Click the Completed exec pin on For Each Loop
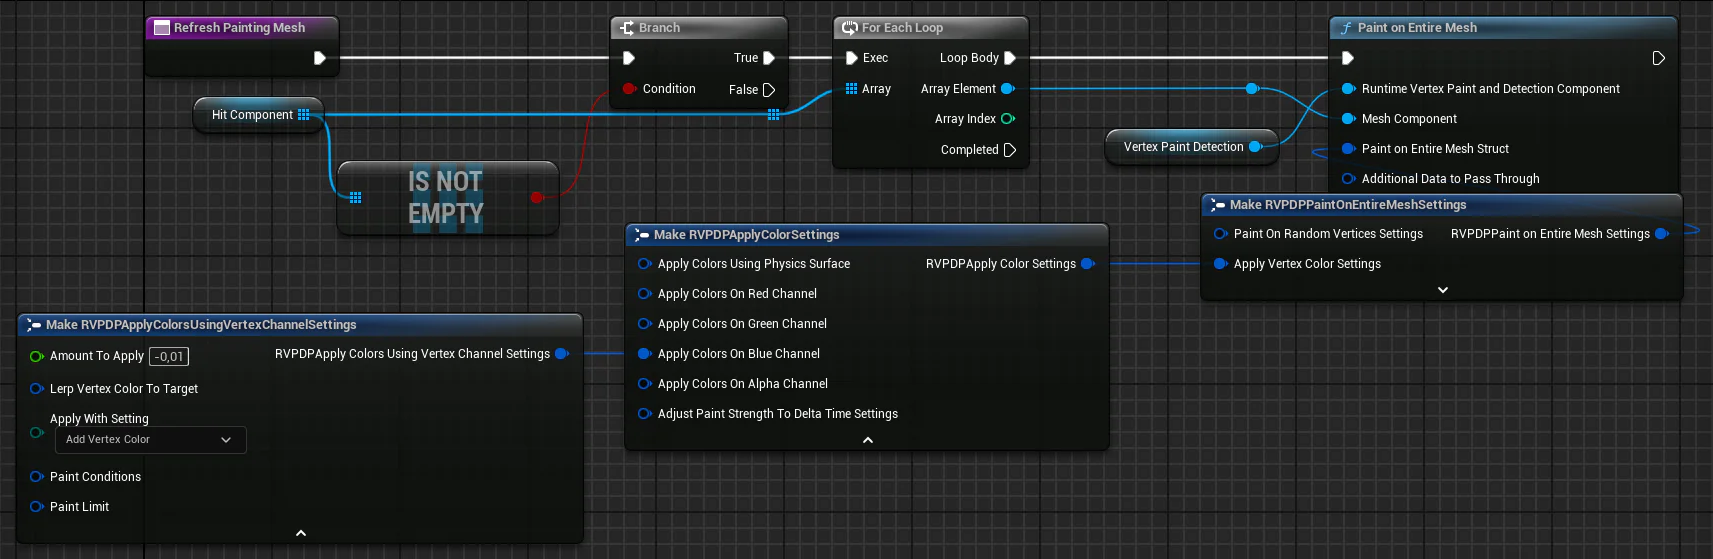This screenshot has width=1713, height=559. 1010,150
